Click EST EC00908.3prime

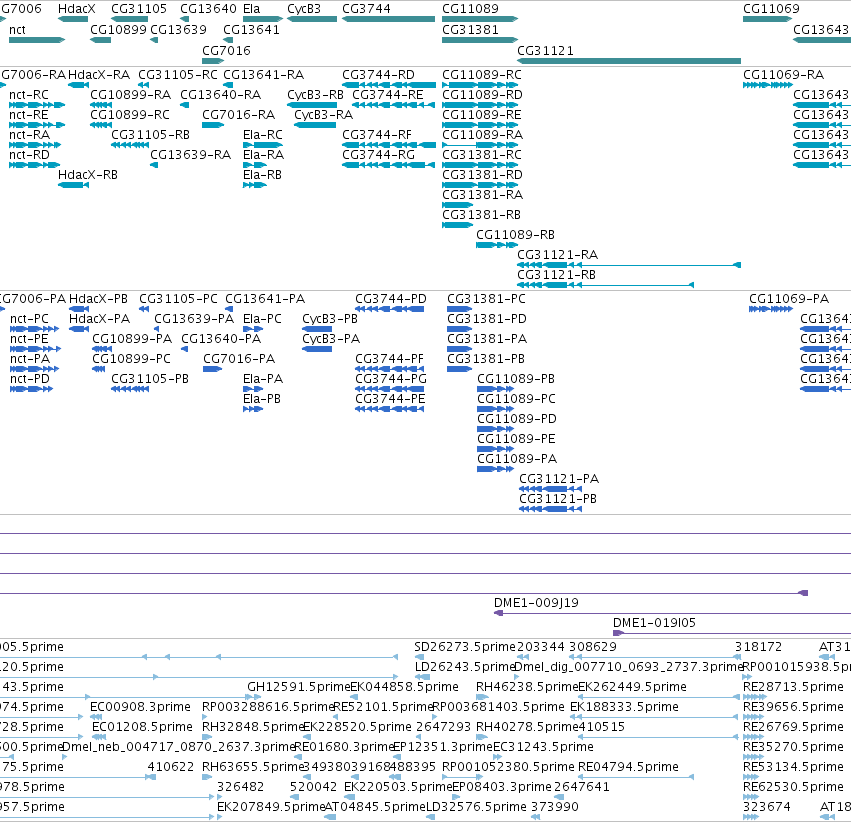[x=140, y=707]
